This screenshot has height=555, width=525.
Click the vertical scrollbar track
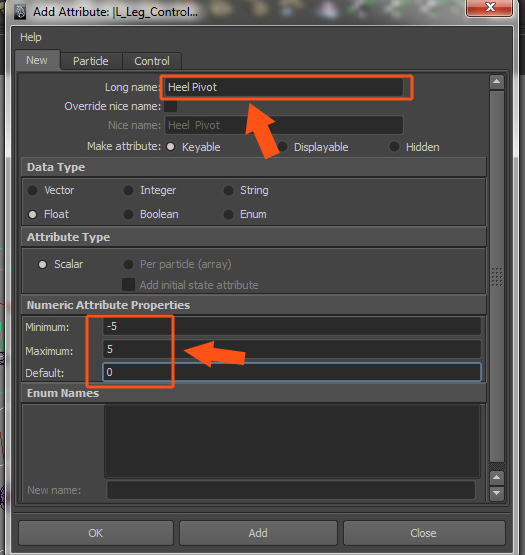coord(497,276)
